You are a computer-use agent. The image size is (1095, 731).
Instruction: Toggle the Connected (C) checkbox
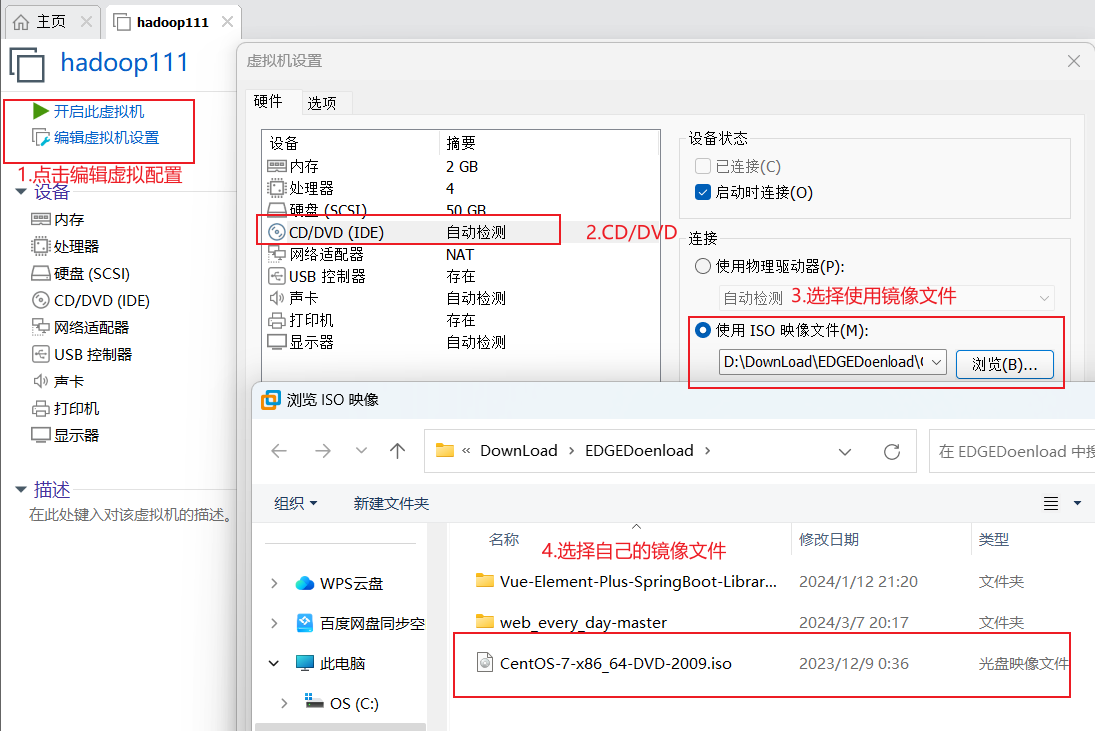(x=703, y=166)
